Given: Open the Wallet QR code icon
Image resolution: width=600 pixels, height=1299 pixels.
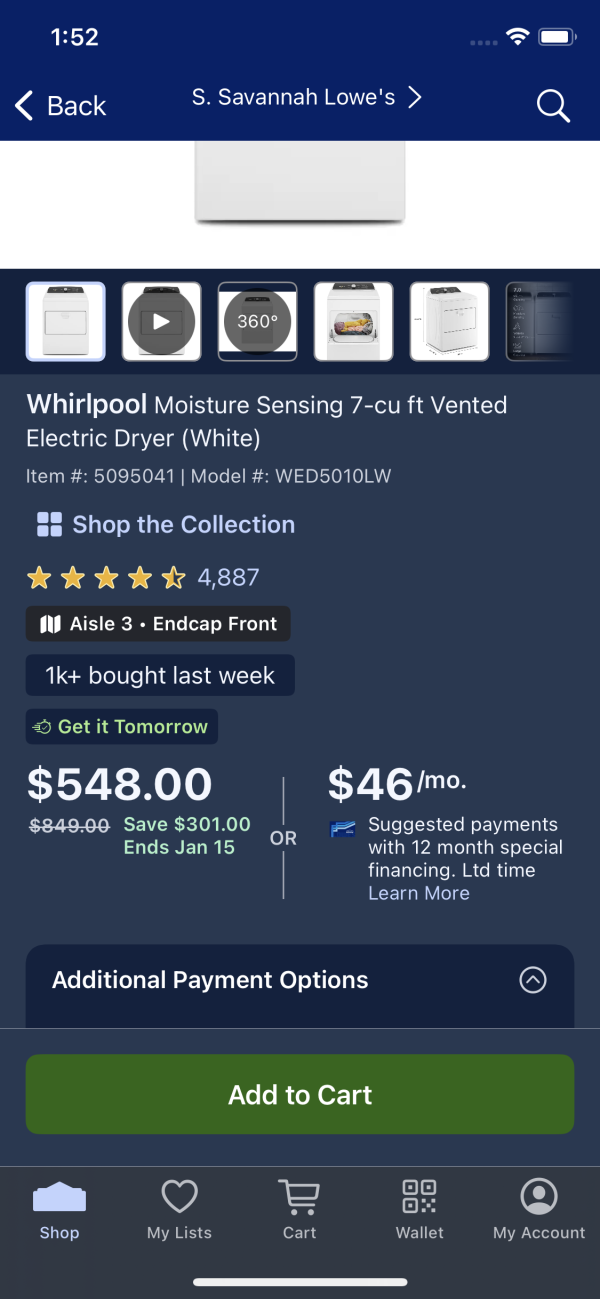Looking at the screenshot, I should (x=419, y=1196).
